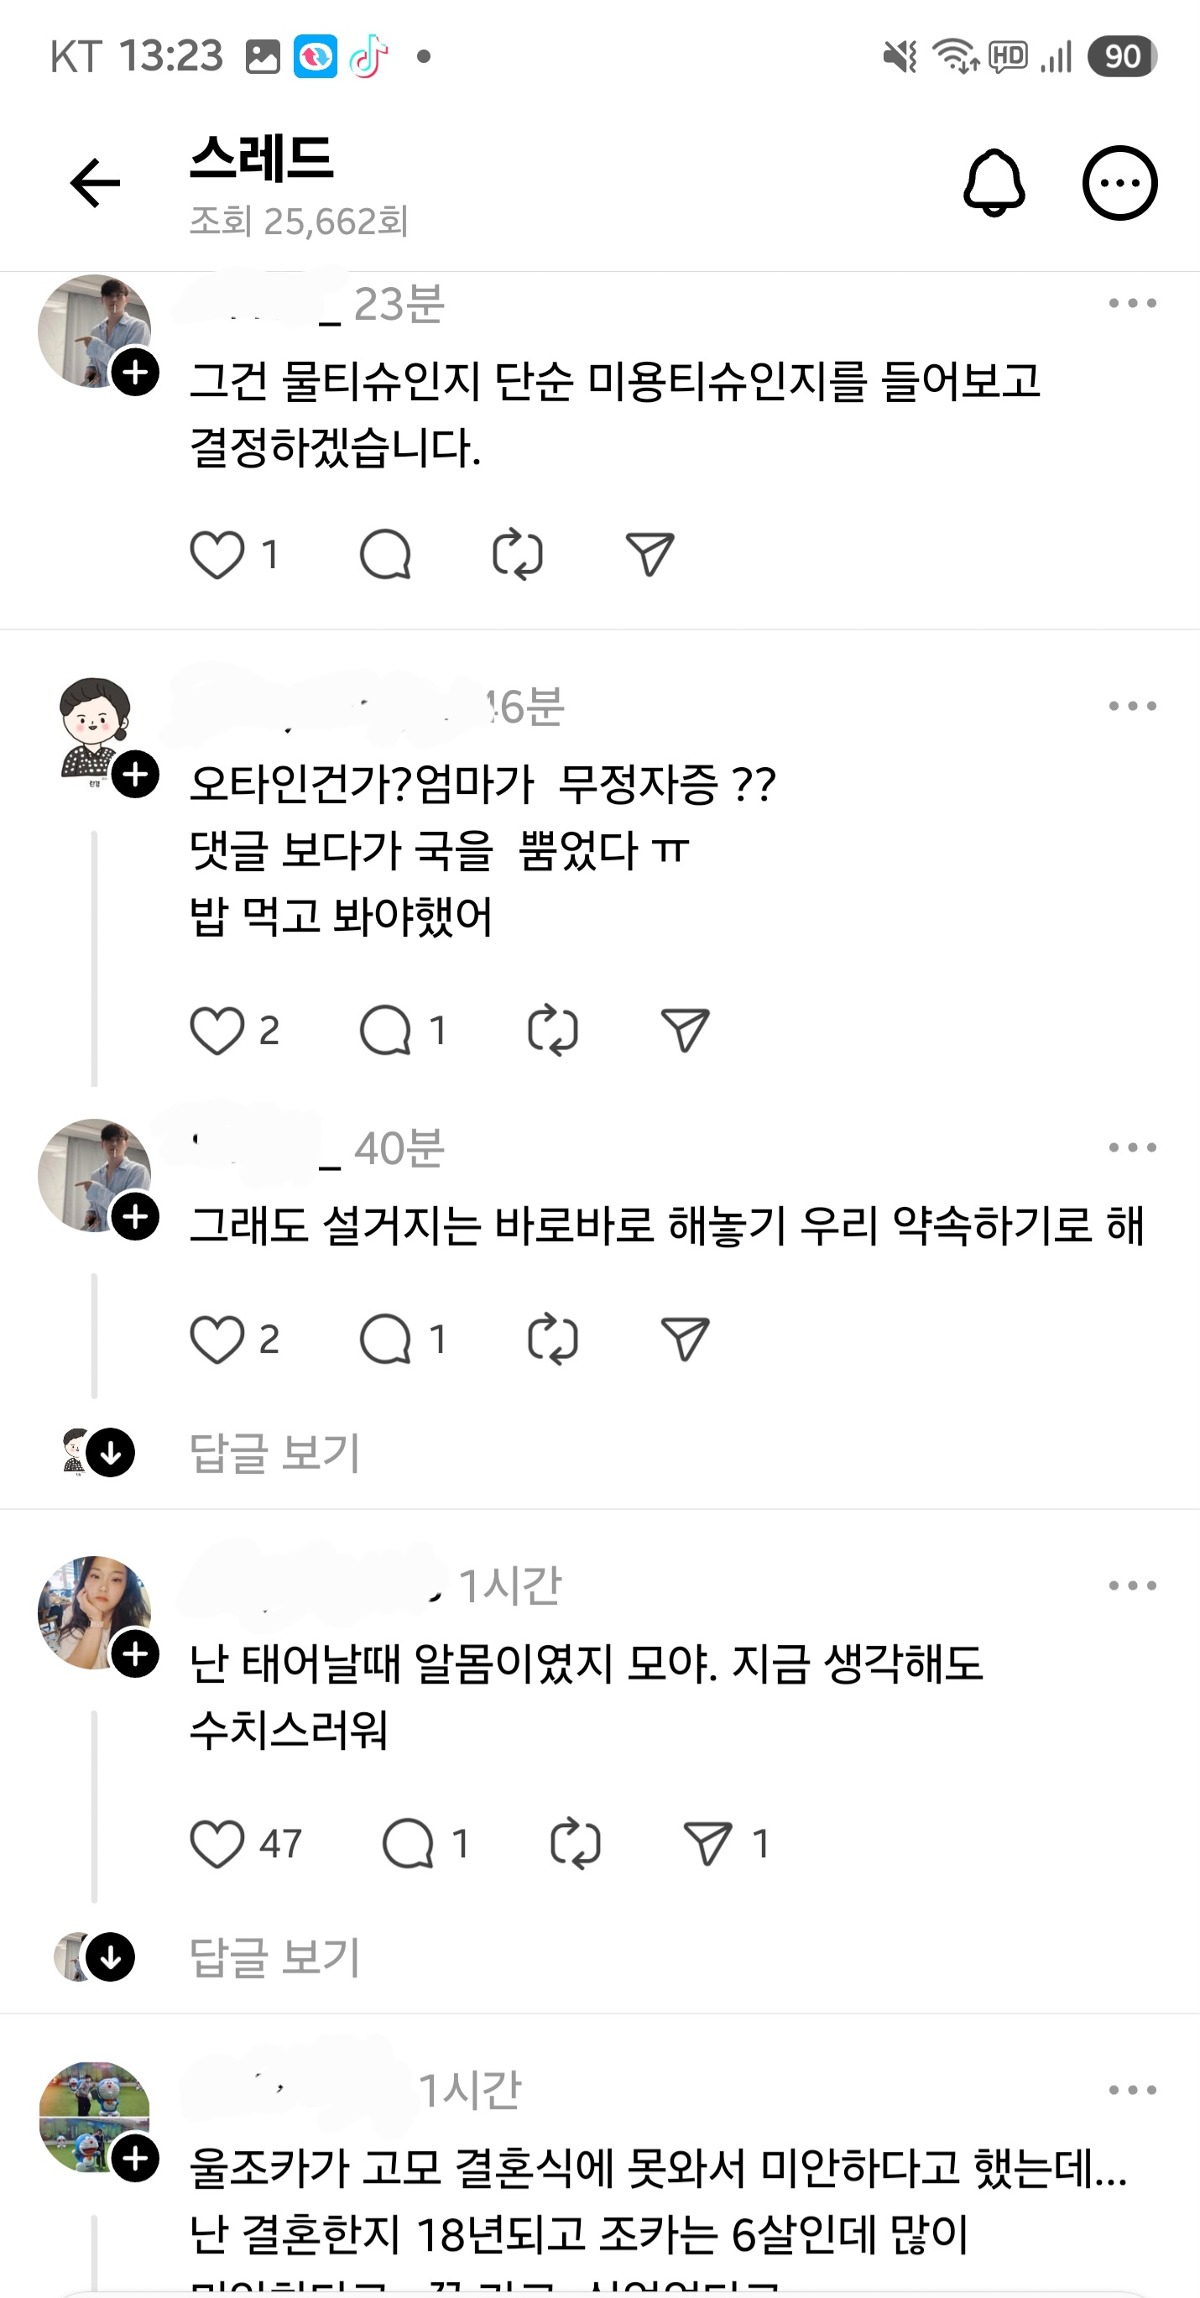1200x2298 pixels.
Task: Open the circled three-dot options menu
Action: [x=1120, y=183]
